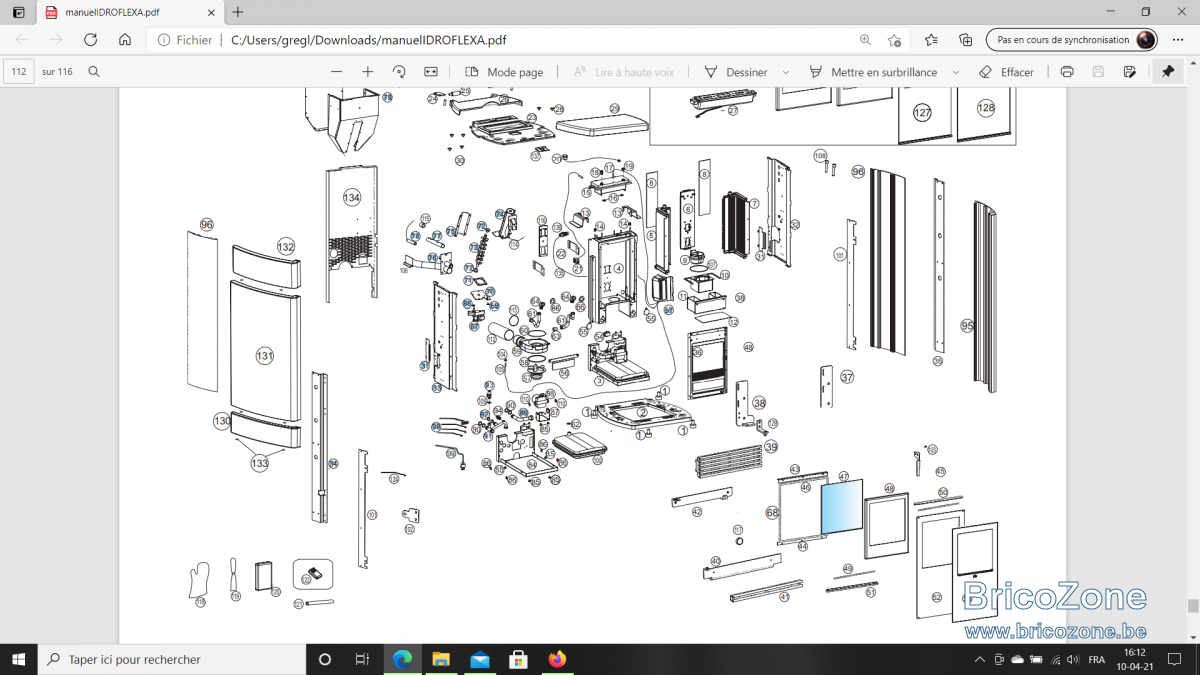The height and width of the screenshot is (675, 1200).
Task: Search in PDF with magnifier icon
Action: click(94, 72)
